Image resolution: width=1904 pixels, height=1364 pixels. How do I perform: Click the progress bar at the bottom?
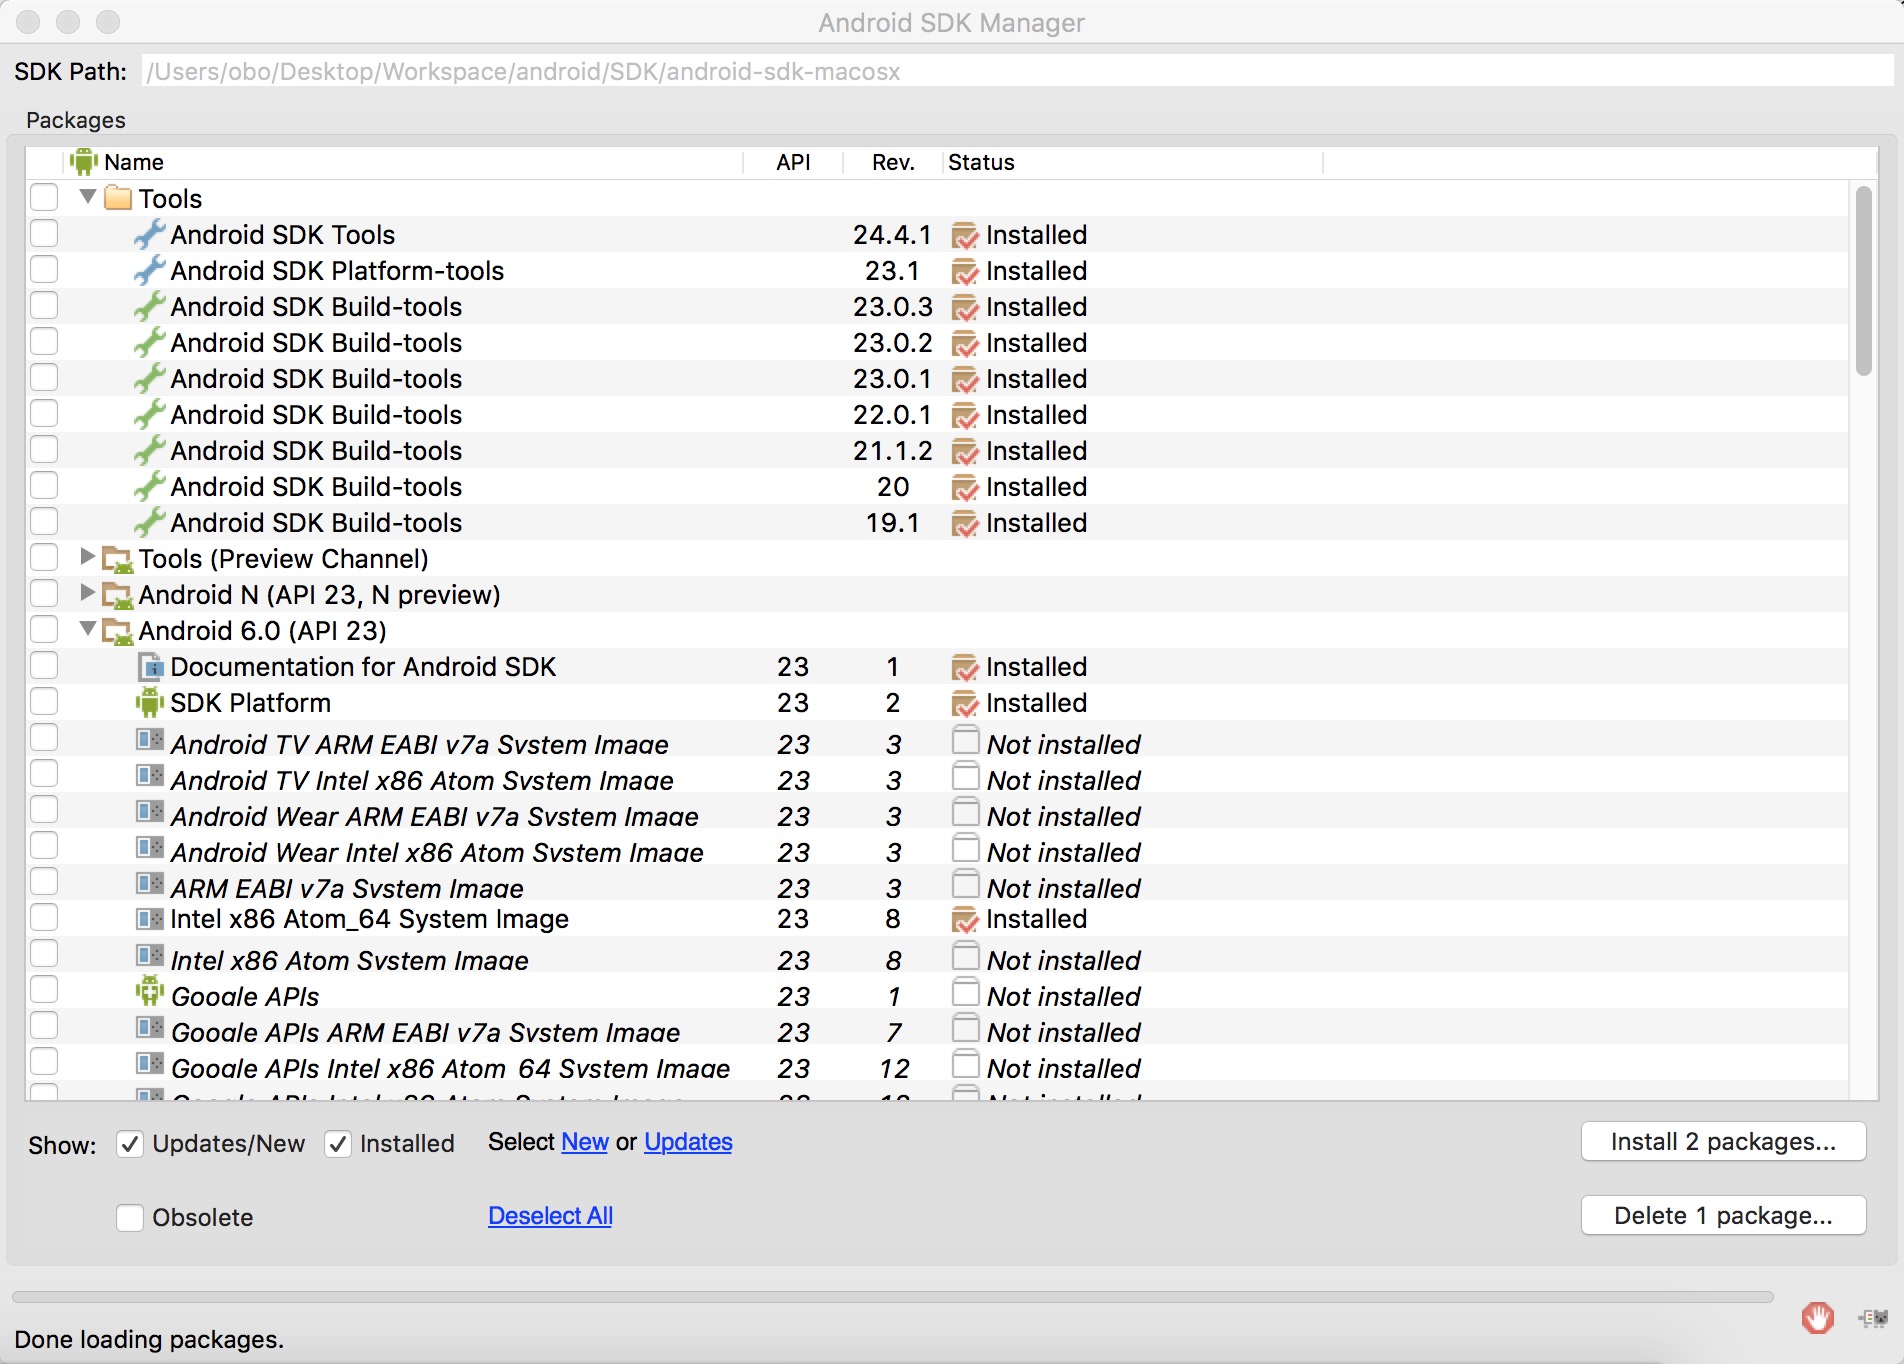pos(892,1297)
